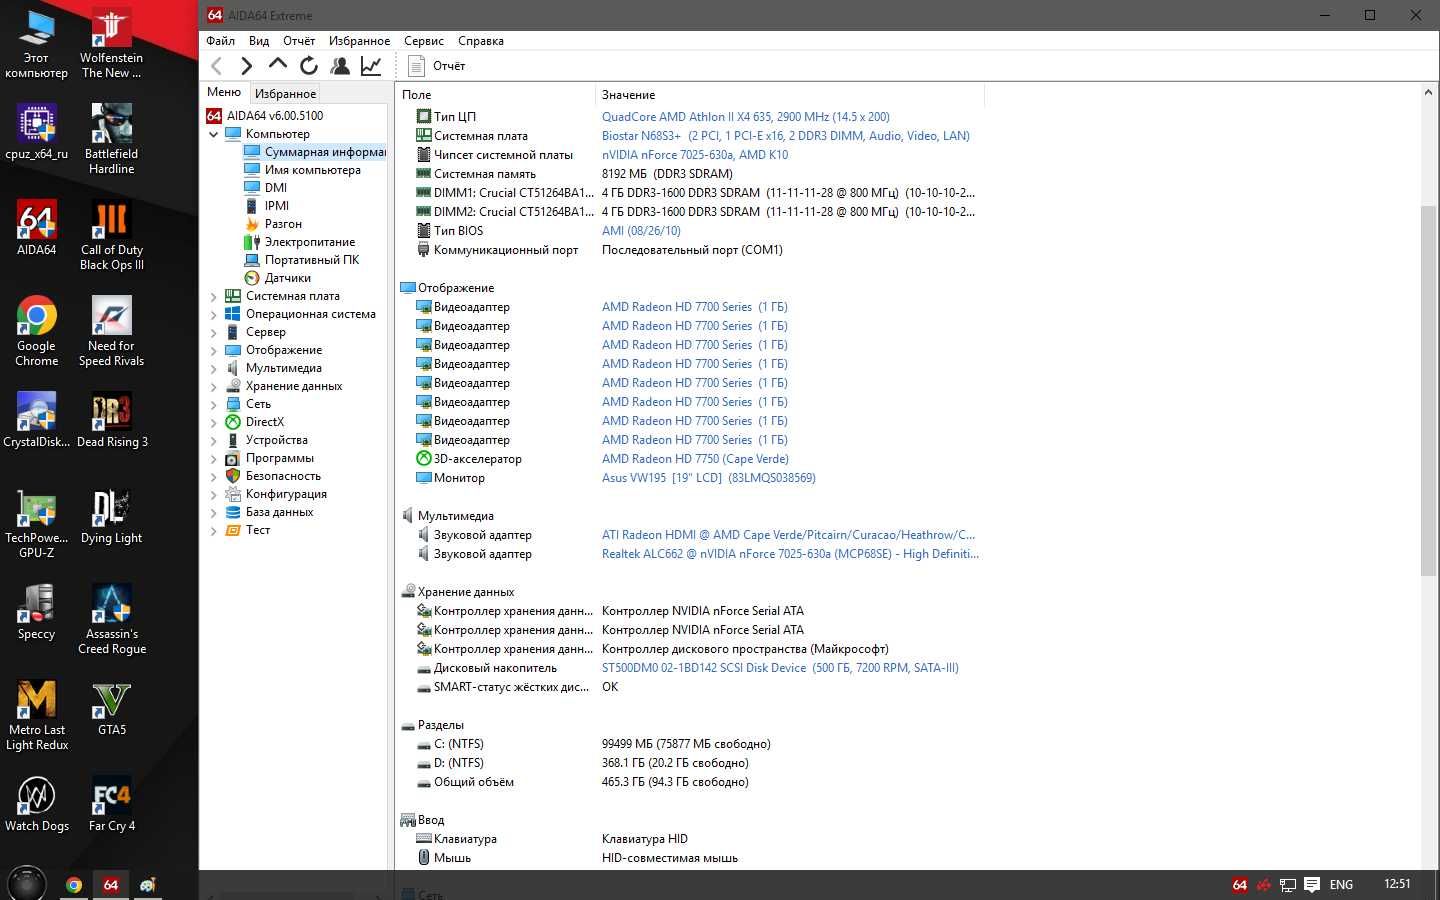Open the Избранное menu in menu bar
Screen dimensions: 1440x900
(x=359, y=41)
